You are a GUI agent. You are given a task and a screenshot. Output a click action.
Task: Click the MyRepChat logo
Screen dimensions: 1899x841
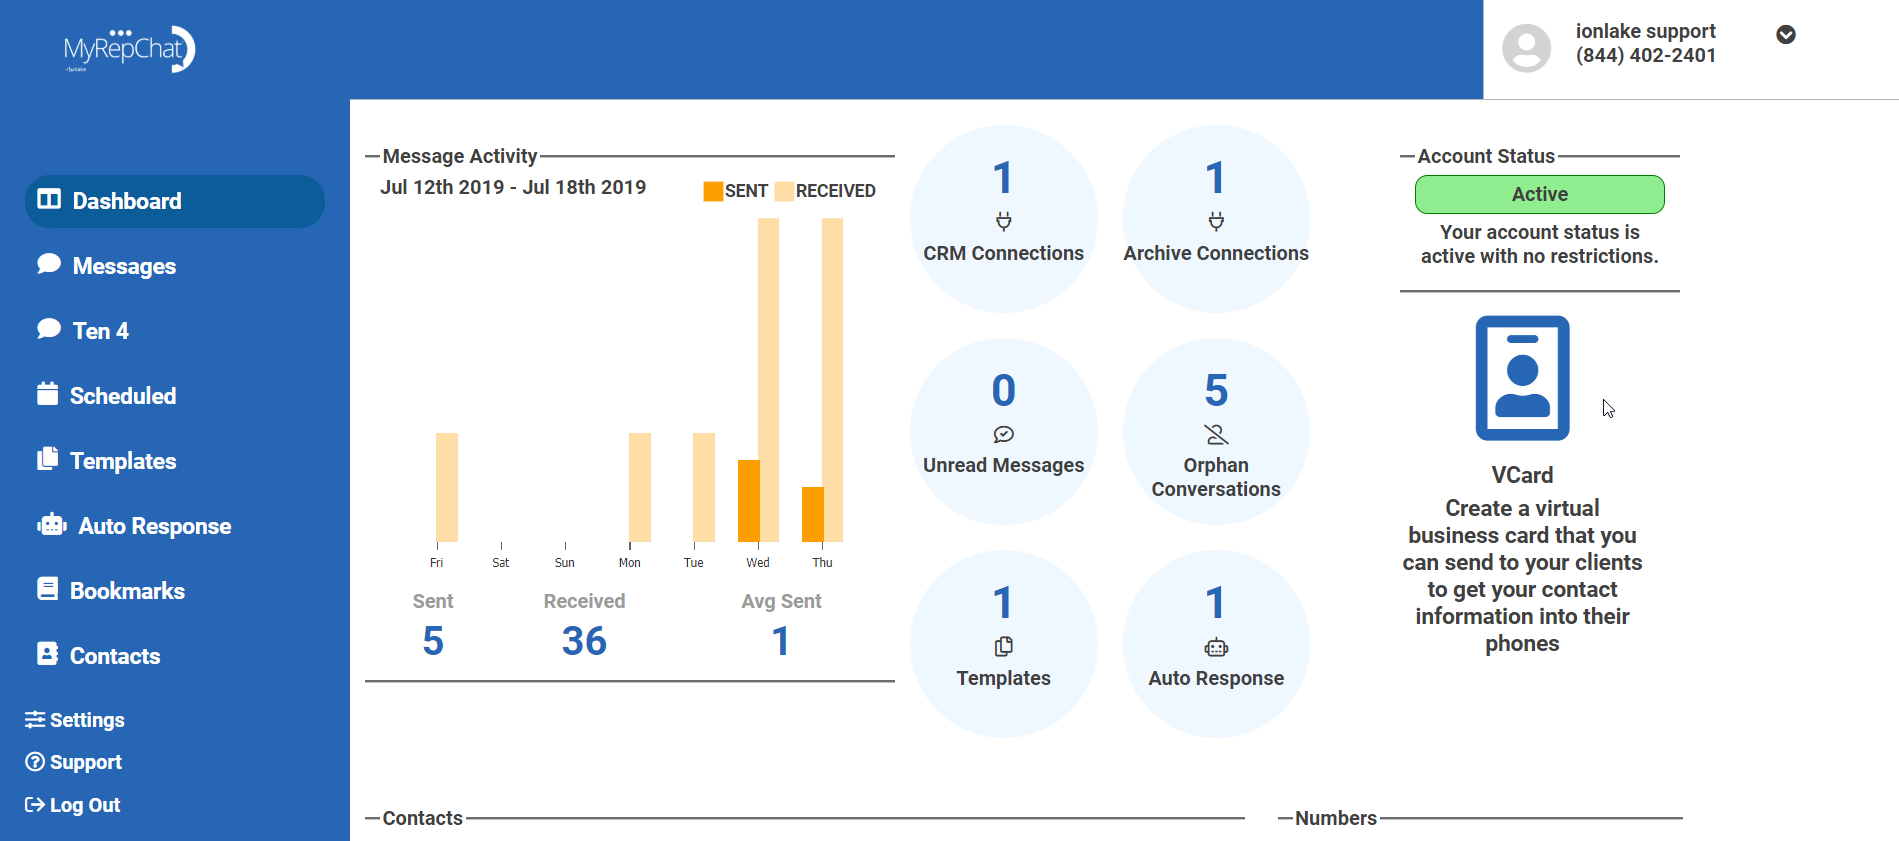pyautogui.click(x=129, y=49)
